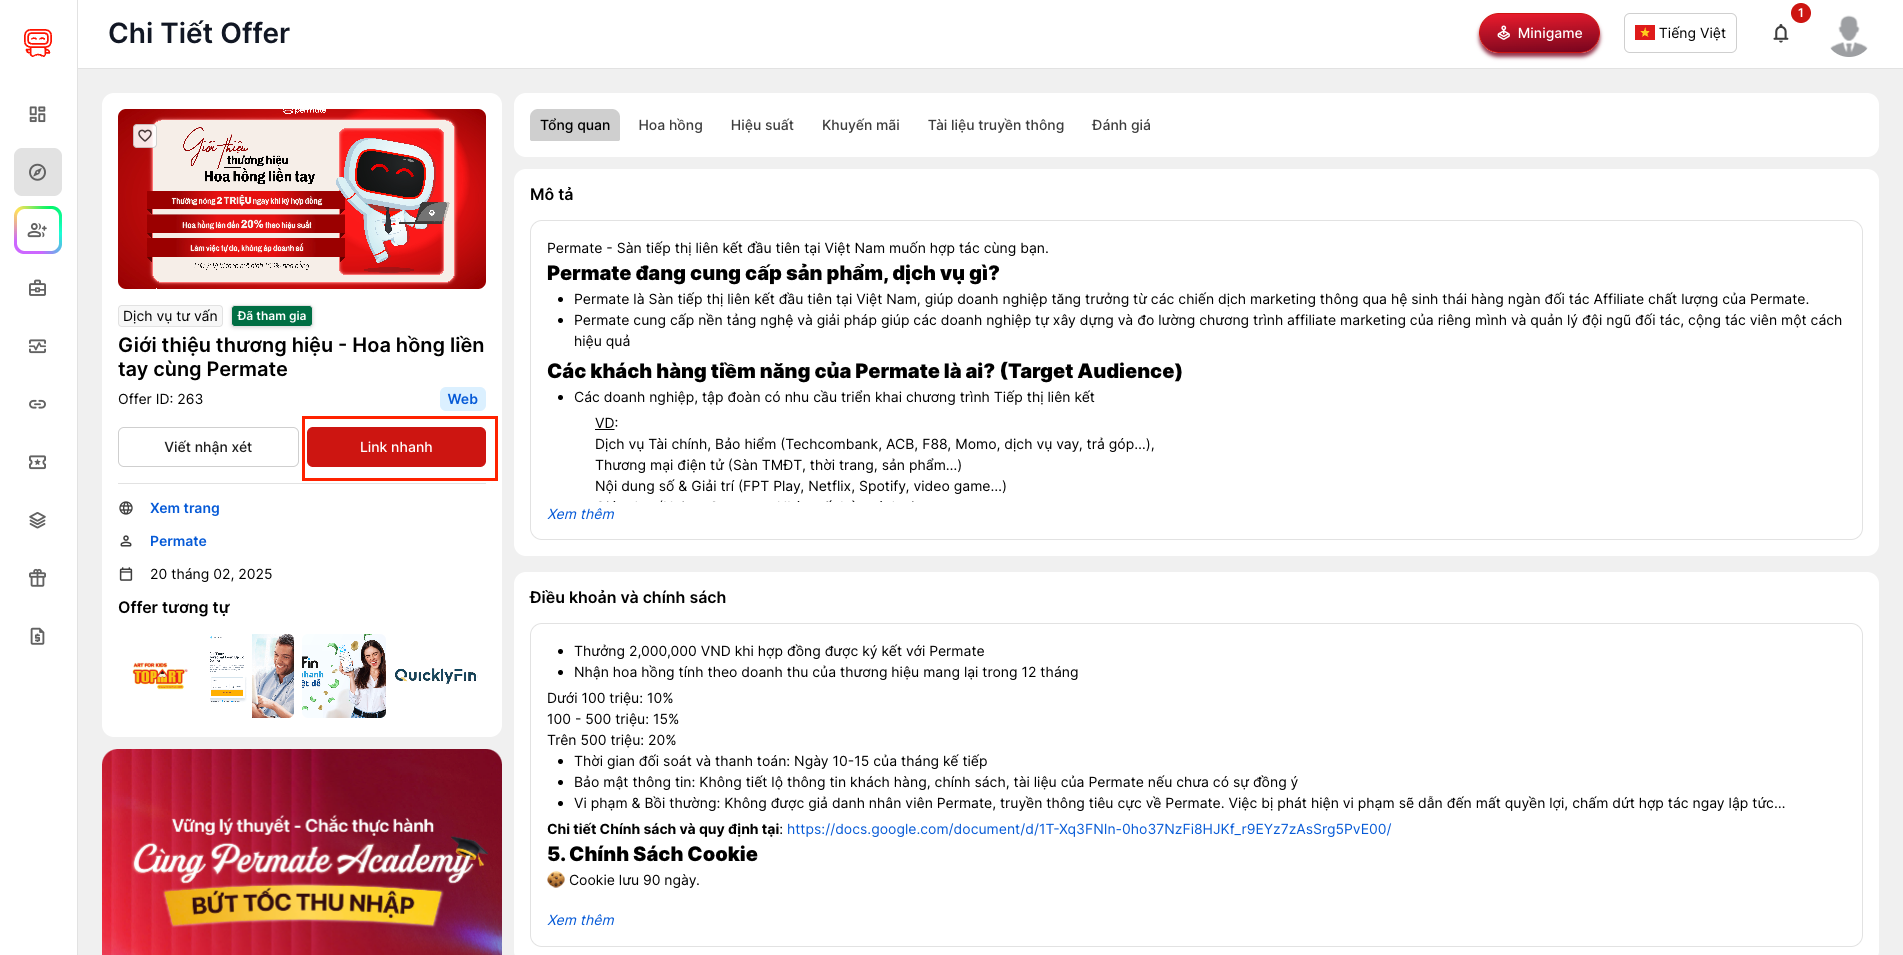
Task: Open the dashboard grid icon in the sidebar
Action: (38, 114)
